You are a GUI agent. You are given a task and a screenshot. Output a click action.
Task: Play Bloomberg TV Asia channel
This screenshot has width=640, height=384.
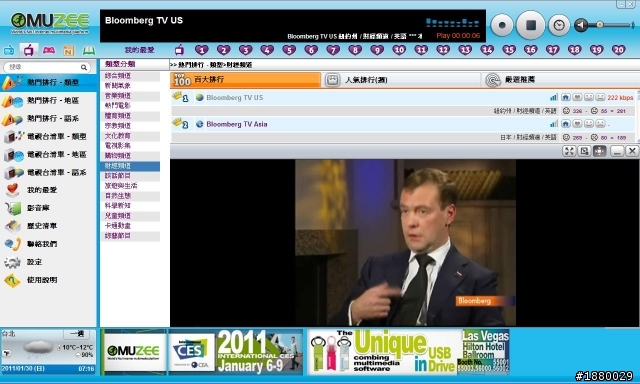(237, 124)
